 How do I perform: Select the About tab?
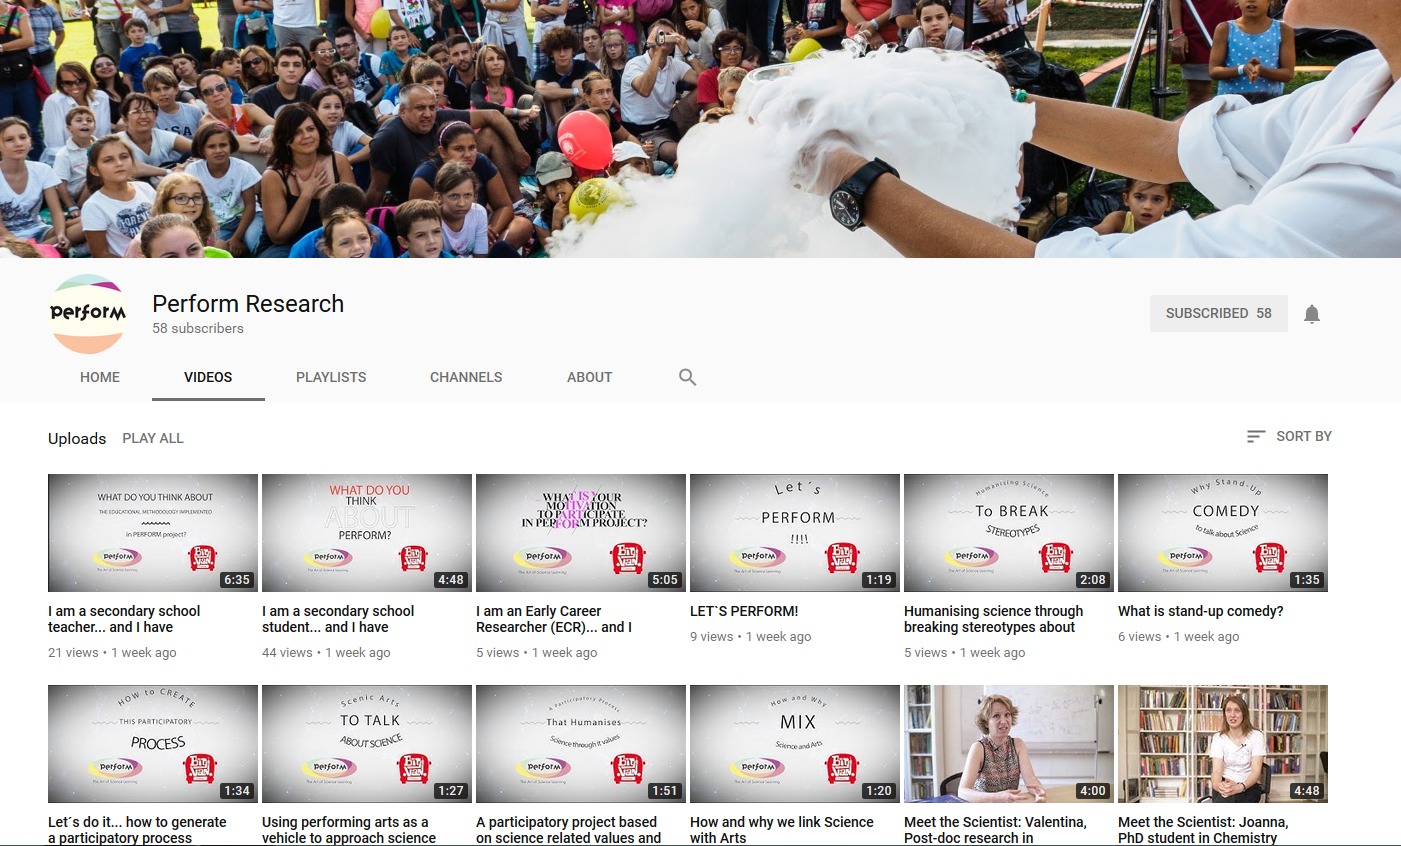click(589, 377)
